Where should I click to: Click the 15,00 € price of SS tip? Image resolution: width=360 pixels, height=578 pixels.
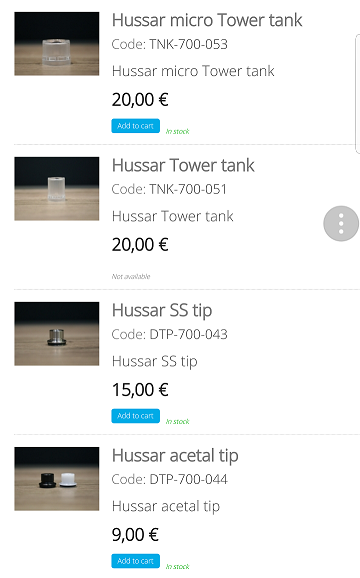[x=140, y=390]
